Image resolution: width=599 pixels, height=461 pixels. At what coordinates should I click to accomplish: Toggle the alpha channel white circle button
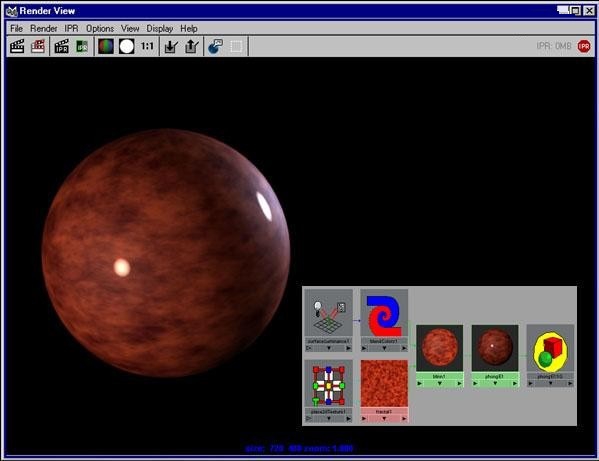[x=126, y=46]
